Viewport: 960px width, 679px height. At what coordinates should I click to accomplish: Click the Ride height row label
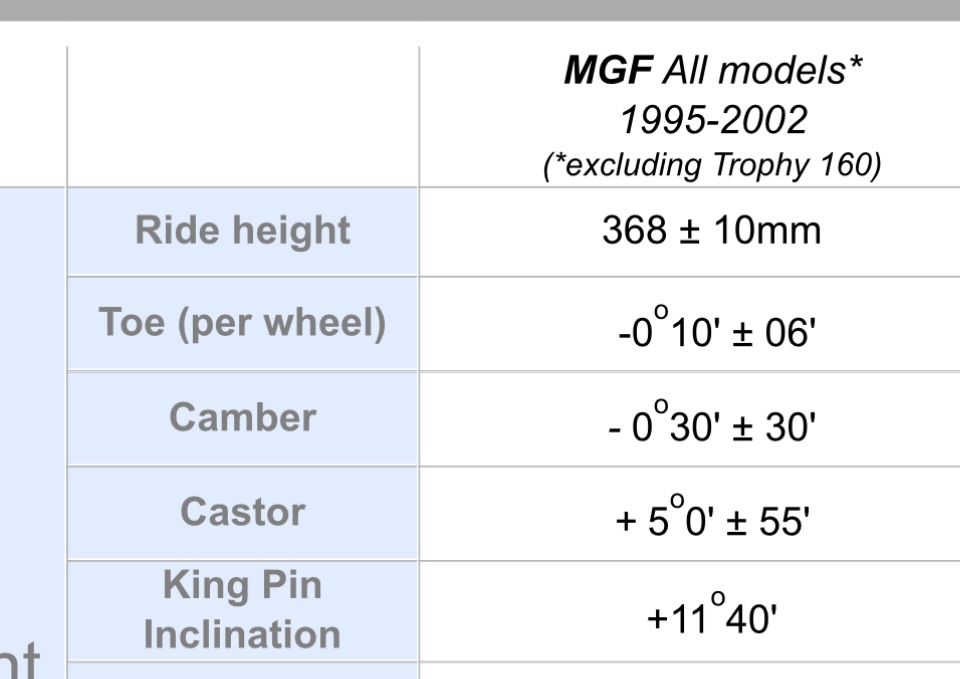pos(242,231)
